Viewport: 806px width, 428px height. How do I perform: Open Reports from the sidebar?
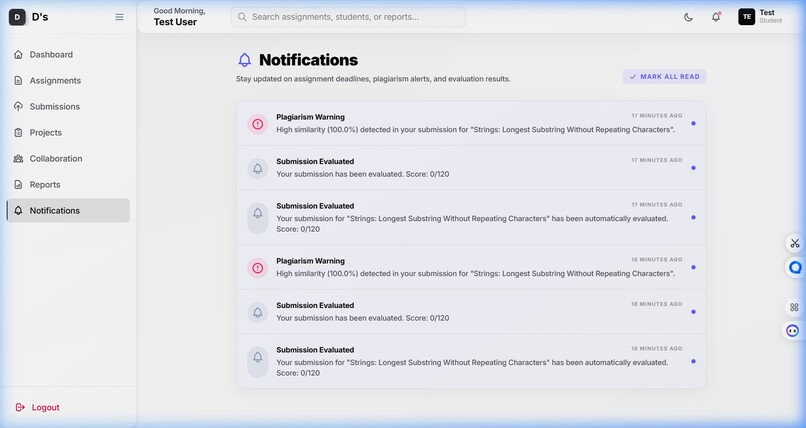[x=68, y=184]
